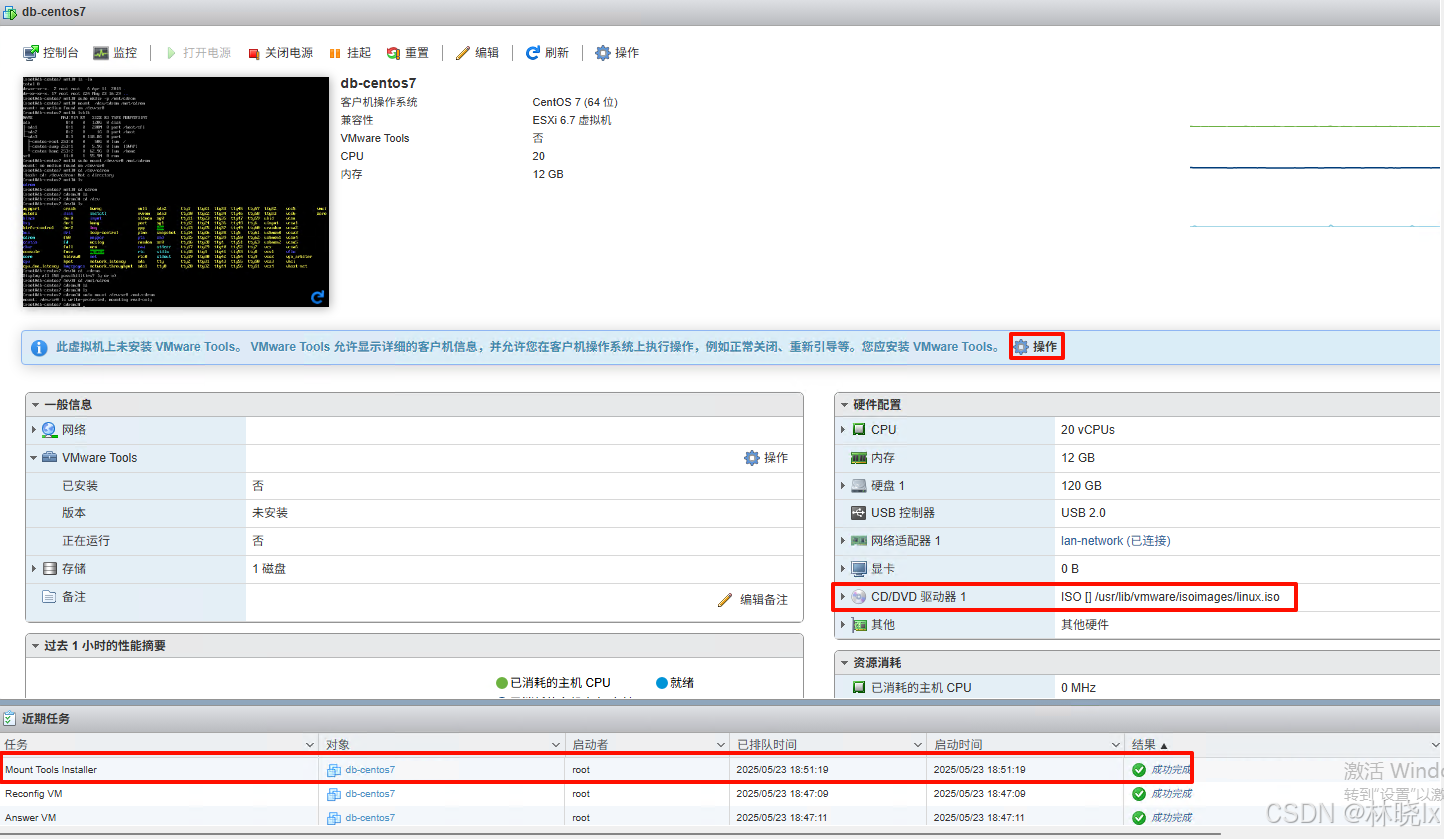1444x839 pixels.
Task: Expand the CPU hardware row
Action: coord(843,430)
